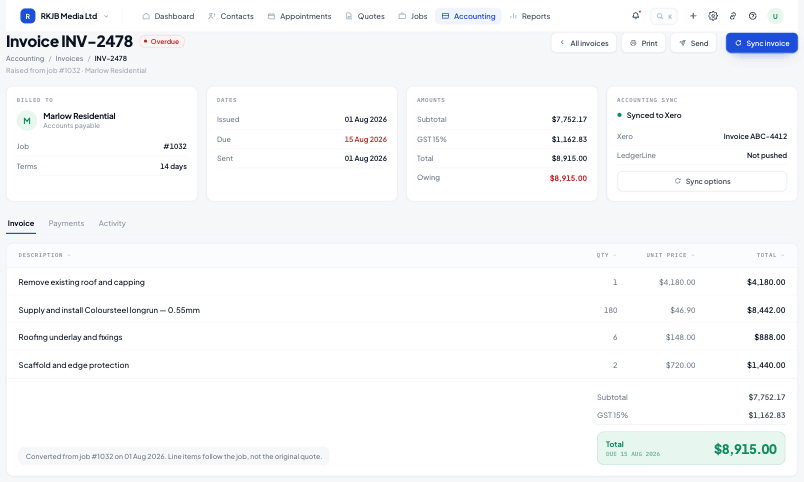Switch to the Activity tab

pyautogui.click(x=112, y=223)
